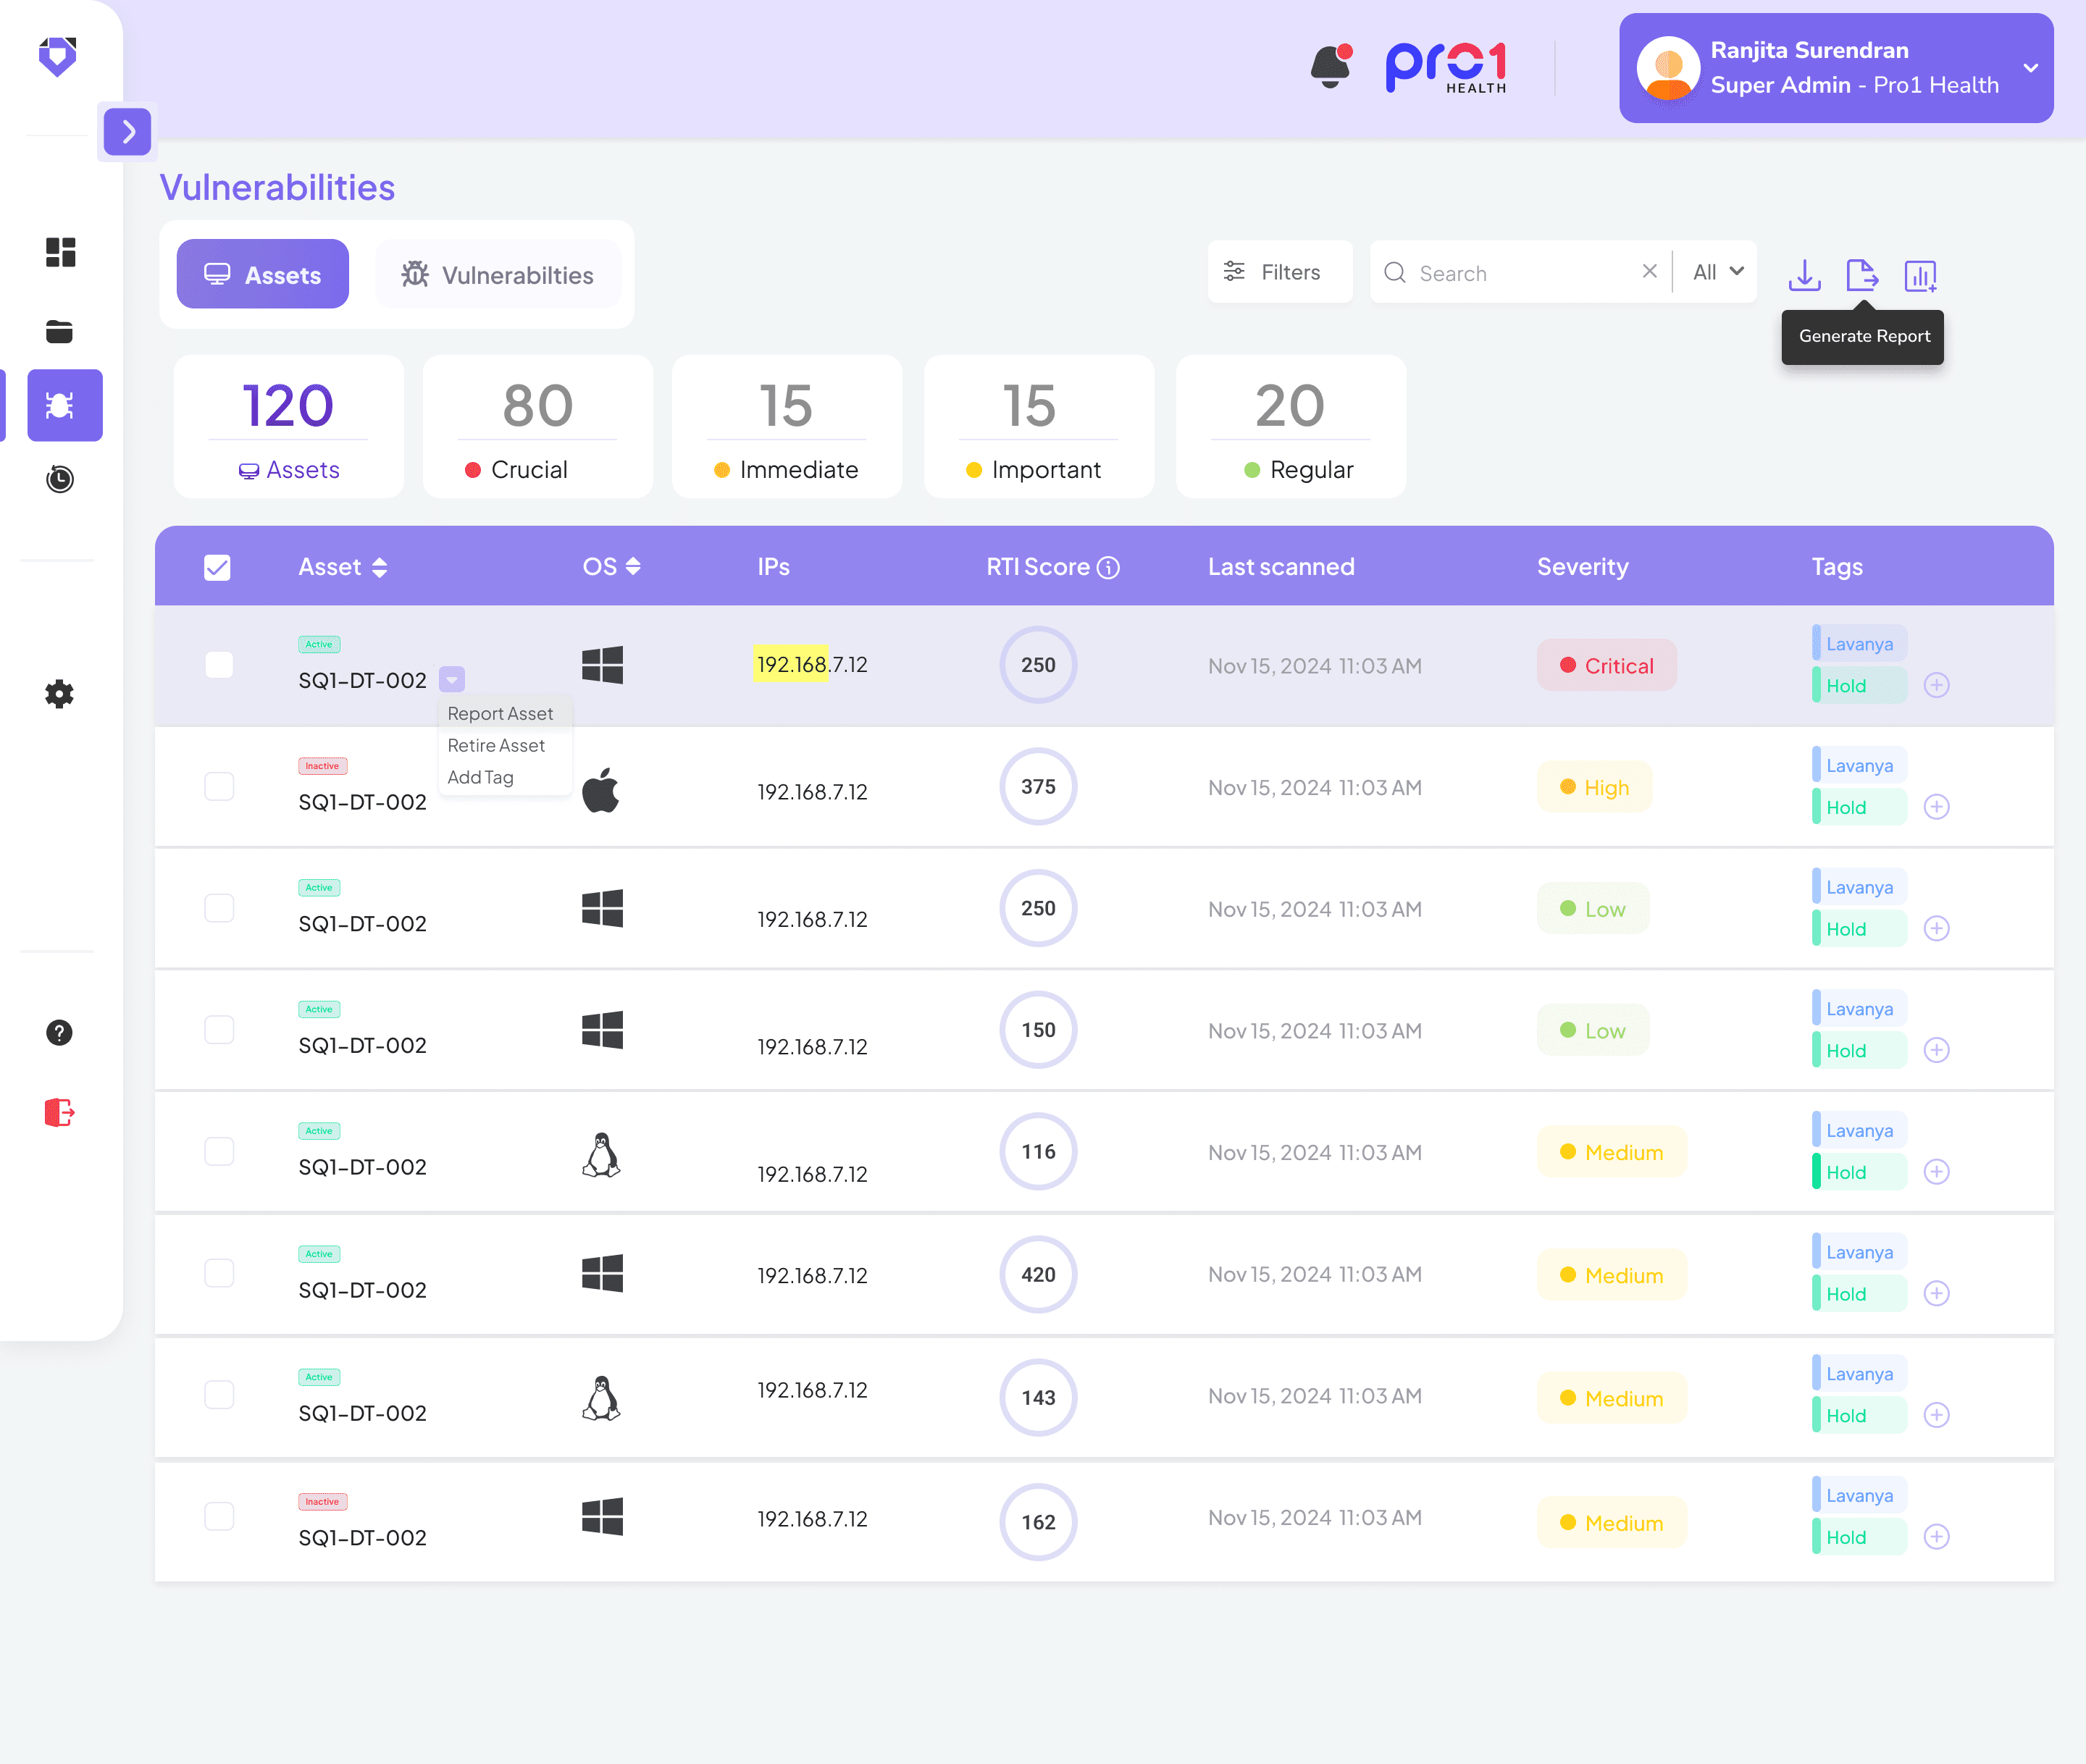Open the settings gear in sidebar
The image size is (2086, 1764).
click(60, 694)
